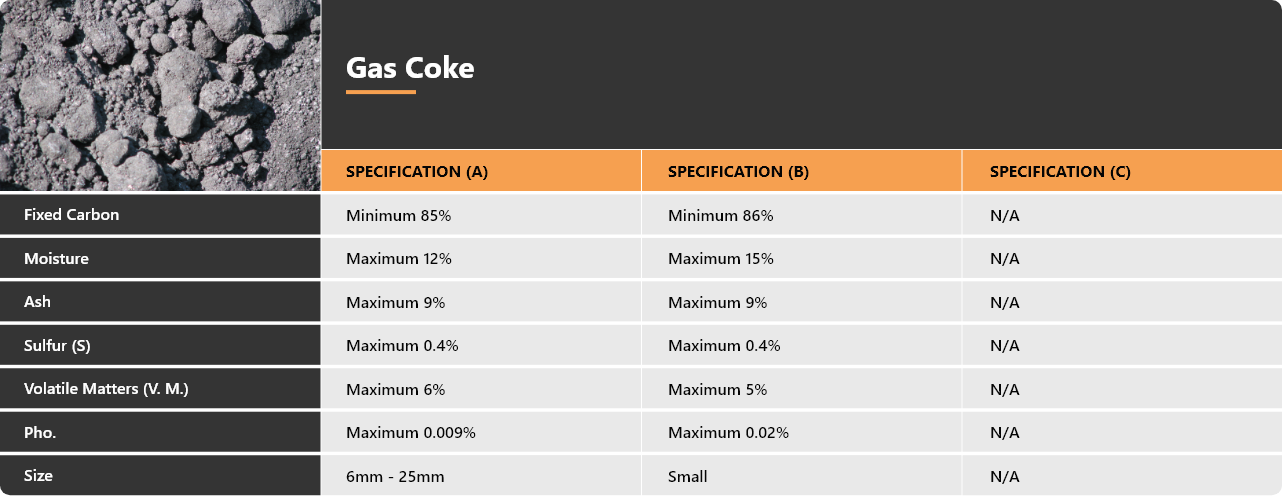Select the Gas Coke title heading
The height and width of the screenshot is (496, 1282).
(410, 68)
